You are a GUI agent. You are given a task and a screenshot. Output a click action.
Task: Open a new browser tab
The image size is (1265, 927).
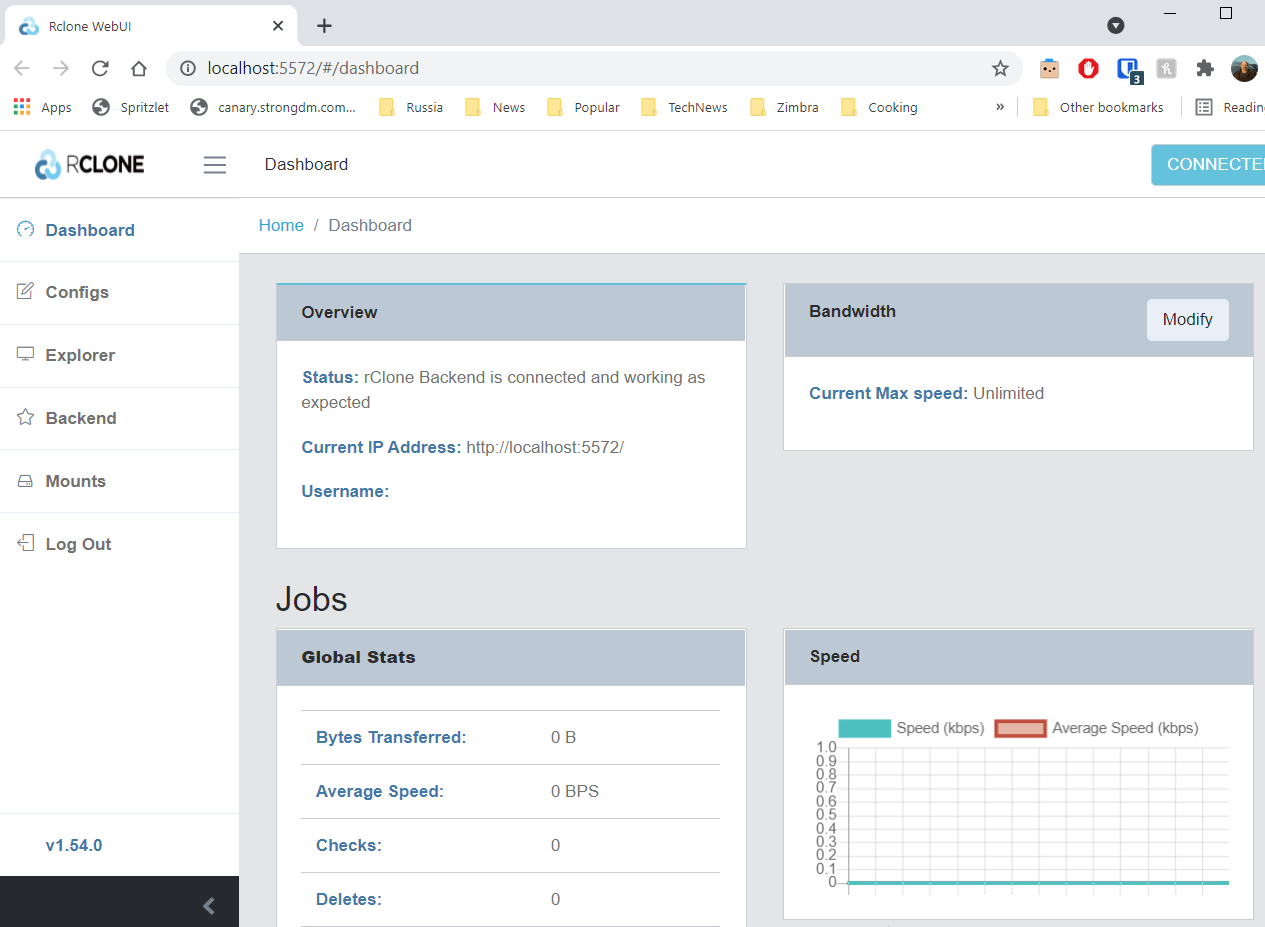[324, 26]
